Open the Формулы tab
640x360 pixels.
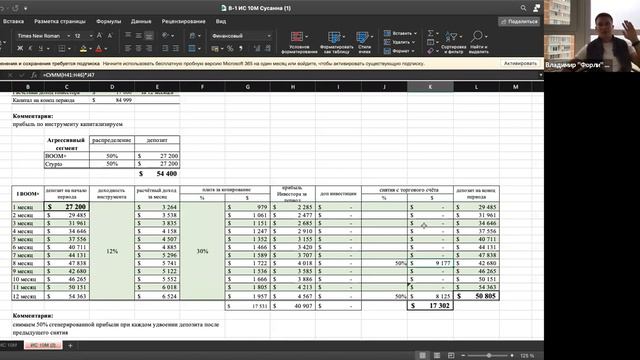click(109, 21)
